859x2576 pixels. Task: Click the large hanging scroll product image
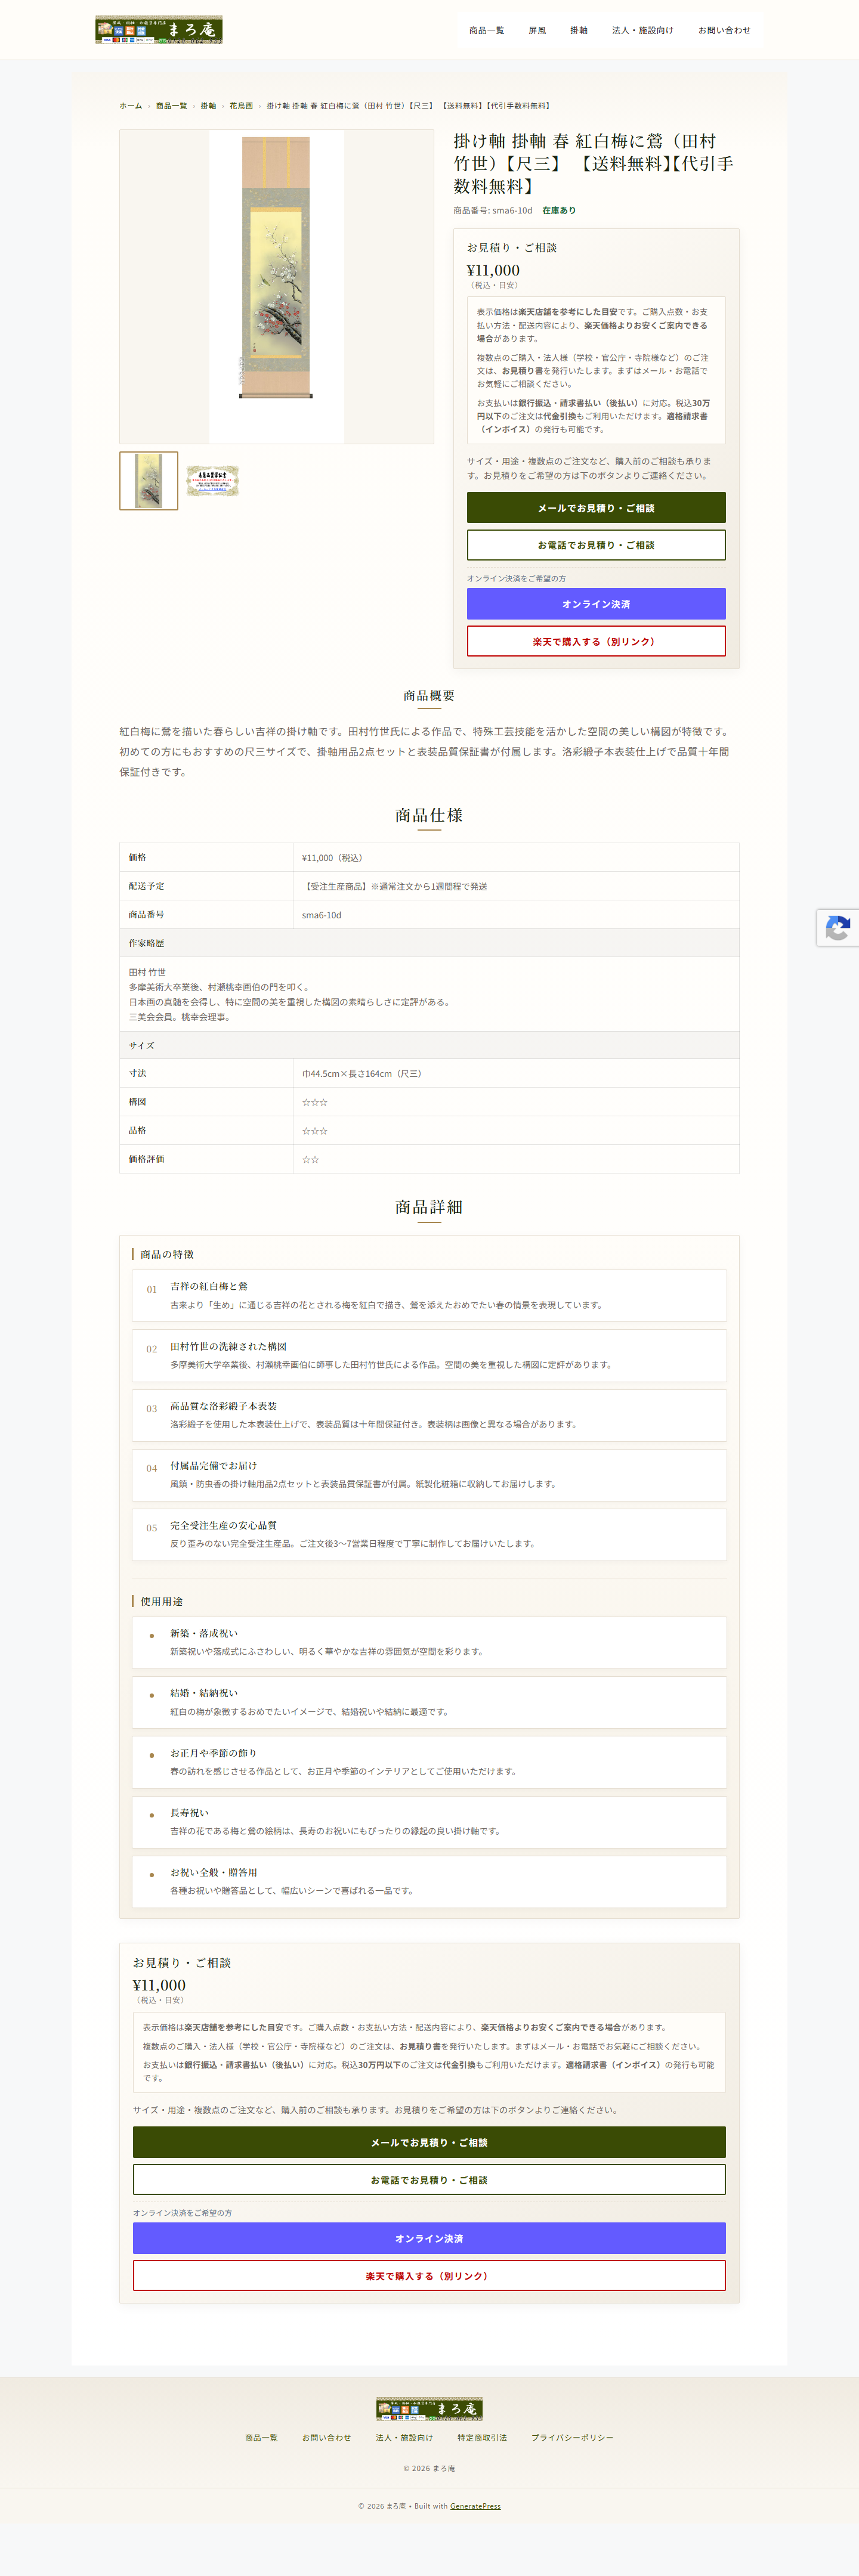click(x=276, y=286)
